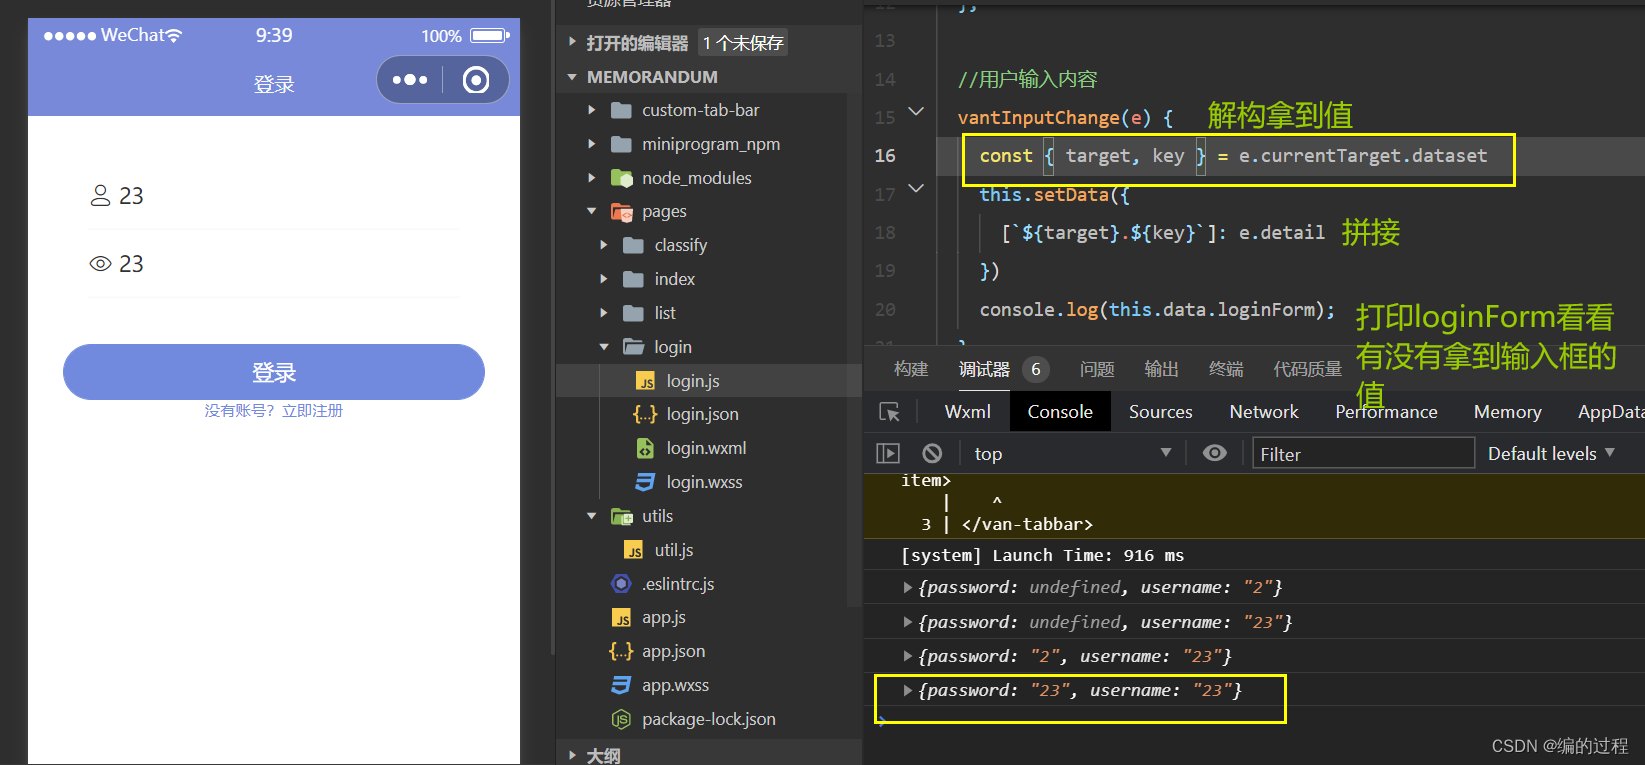Switch to the 输出 output tab
This screenshot has height=765, width=1645.
(1161, 369)
